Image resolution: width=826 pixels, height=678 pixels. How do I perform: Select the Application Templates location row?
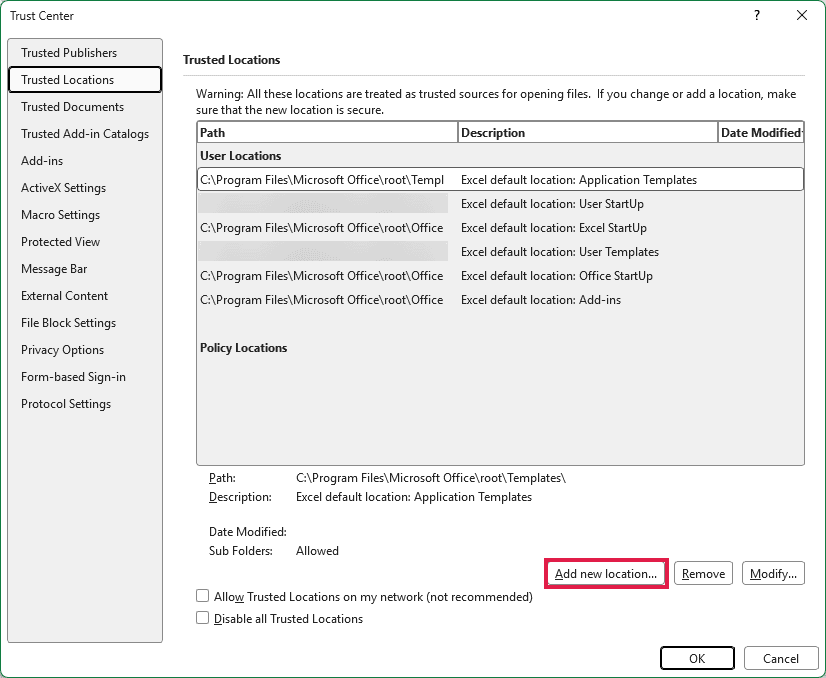500,180
